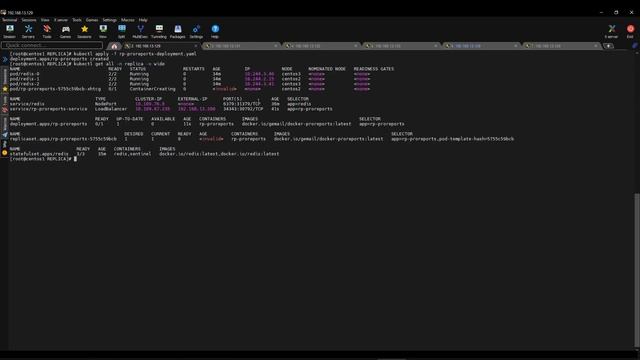Click the paperclip icon beside tabs
Screen dimensions: 640x360
(x=635, y=46)
